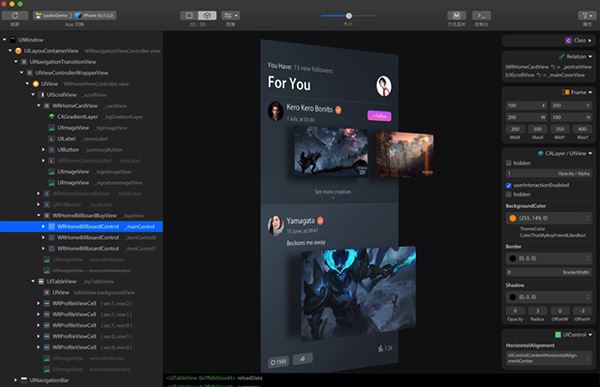This screenshot has height=387, width=600.
Task: Click the Yamagata post large artwork
Action: click(358, 293)
